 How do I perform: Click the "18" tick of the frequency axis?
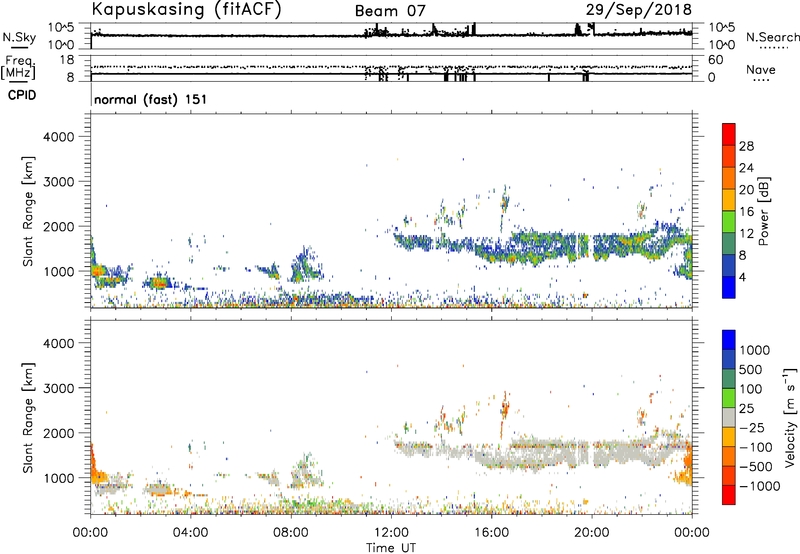click(x=67, y=60)
